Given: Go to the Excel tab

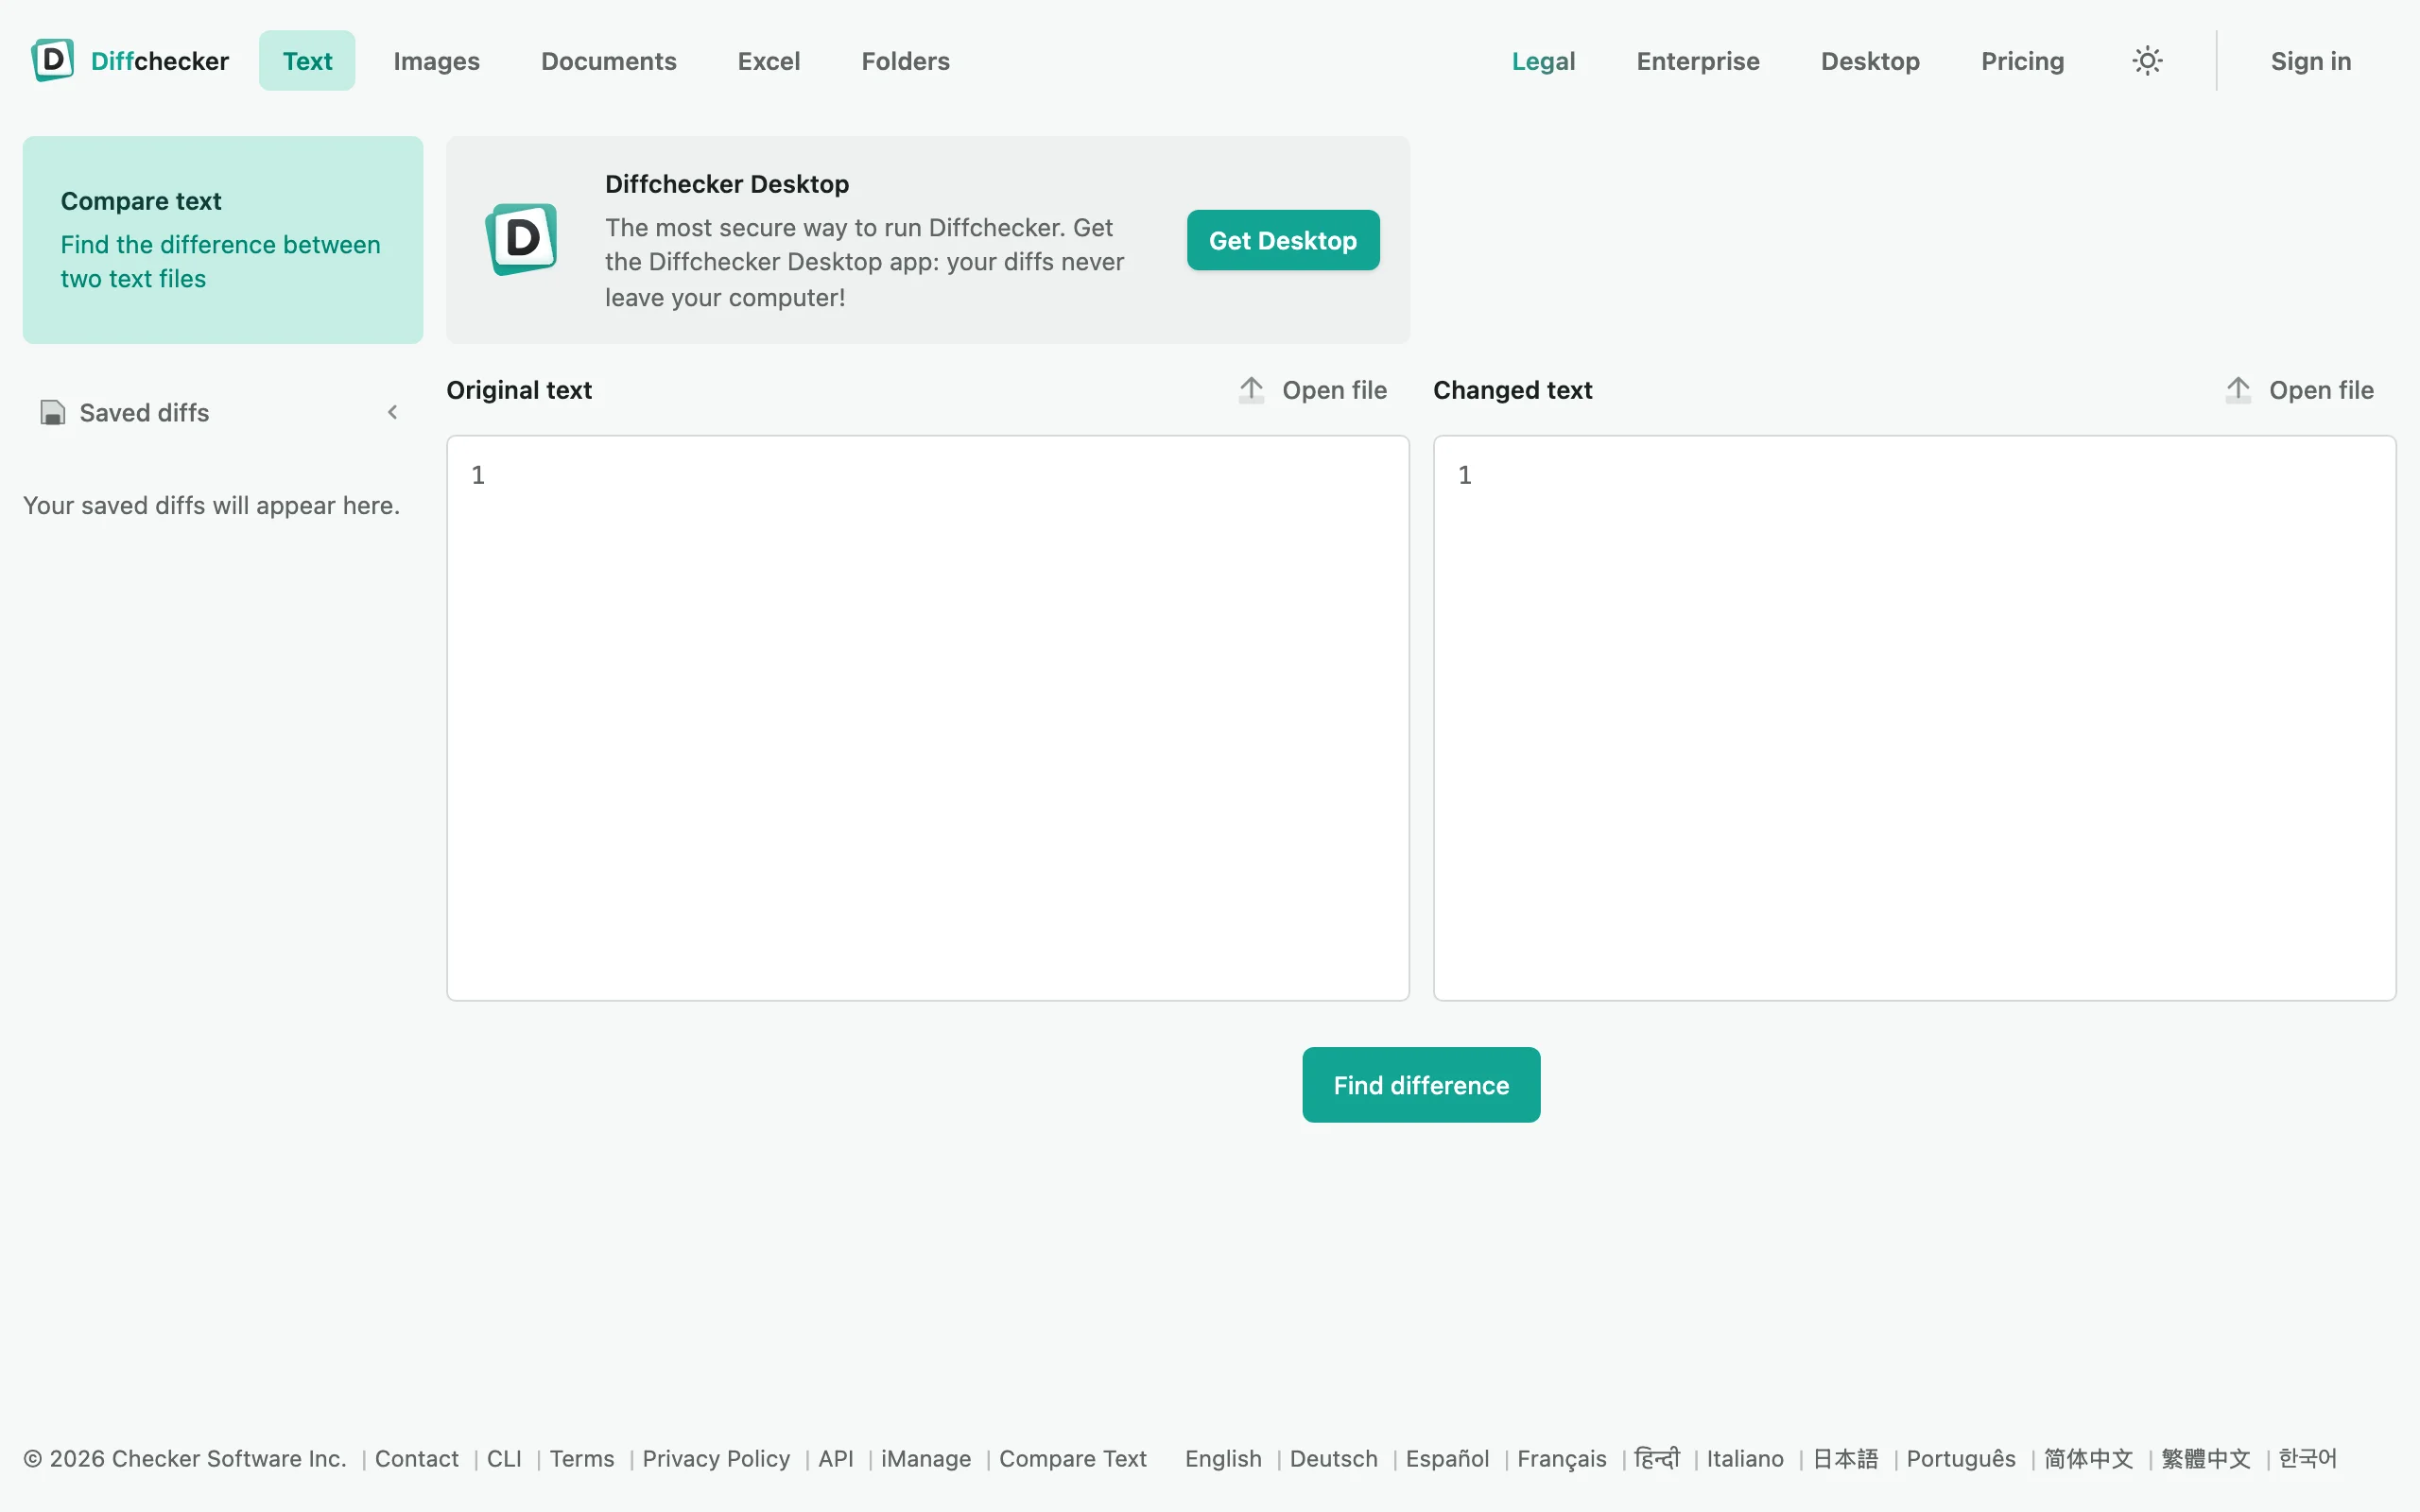Looking at the screenshot, I should 769,61.
